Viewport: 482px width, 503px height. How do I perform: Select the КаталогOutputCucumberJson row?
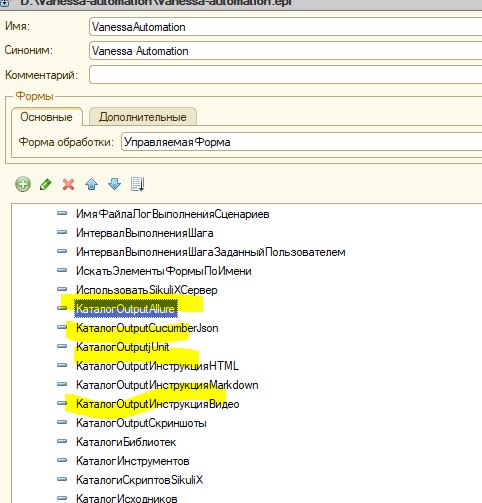147,328
